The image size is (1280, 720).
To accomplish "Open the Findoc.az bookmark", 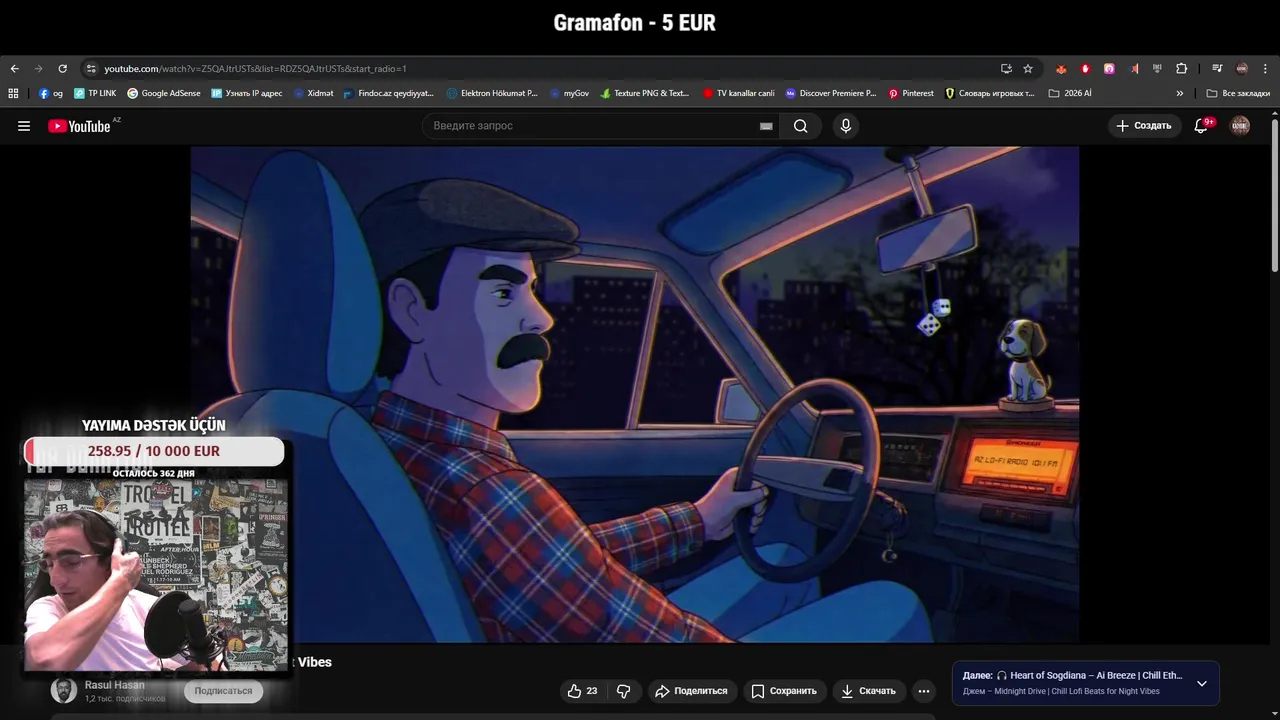I will pyautogui.click(x=388, y=93).
